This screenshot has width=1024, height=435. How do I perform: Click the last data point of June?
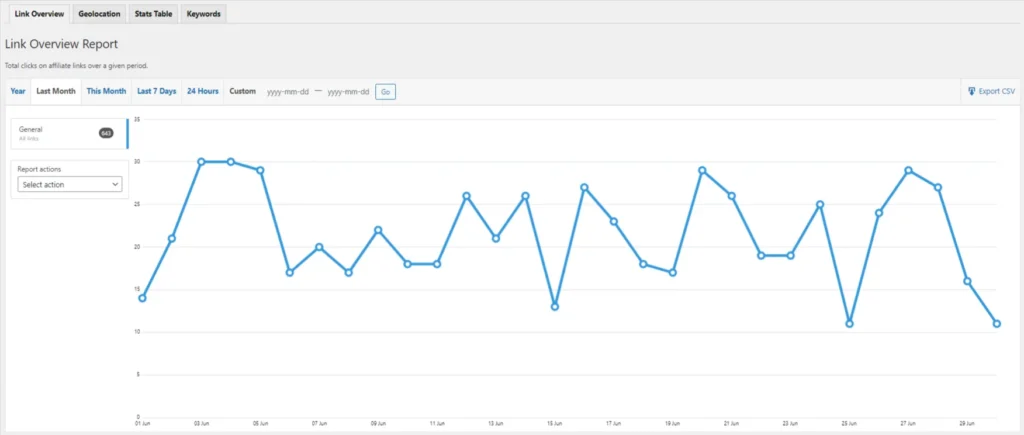point(997,323)
